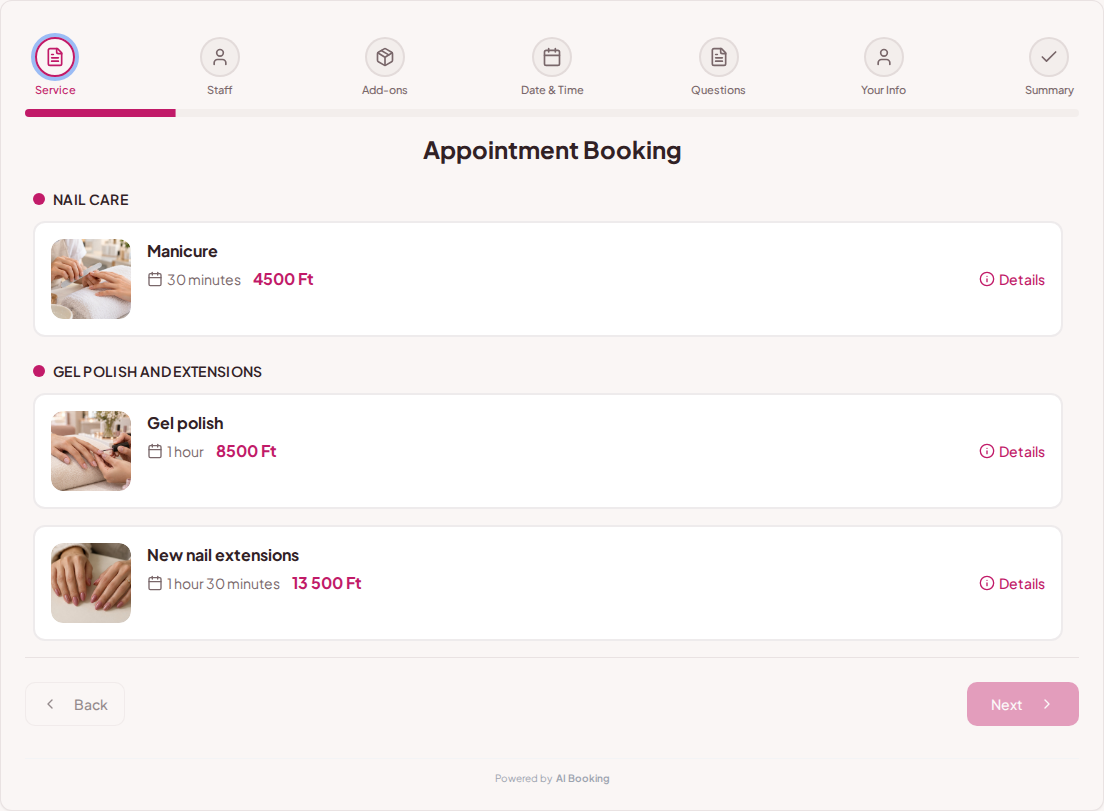Click the Add-ons step box icon
This screenshot has height=811, width=1104.
384,57
